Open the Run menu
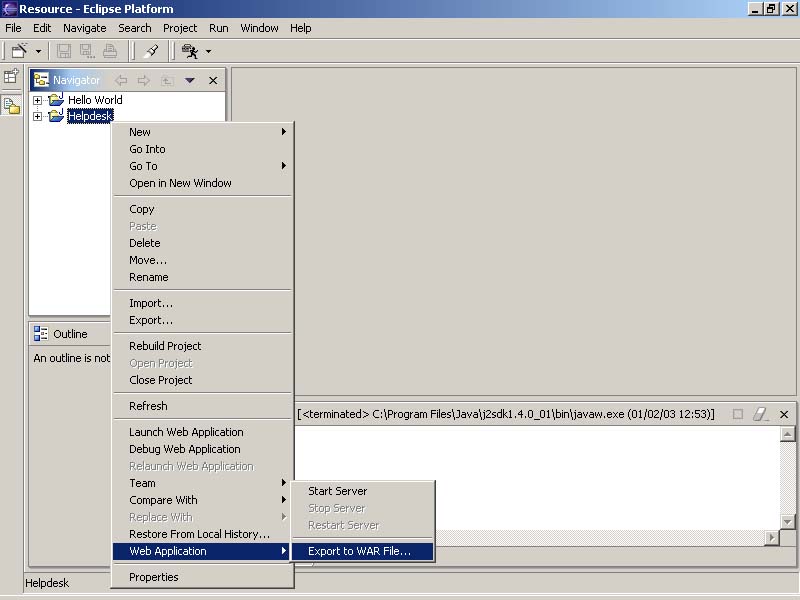The width and height of the screenshot is (800, 600). coord(219,28)
